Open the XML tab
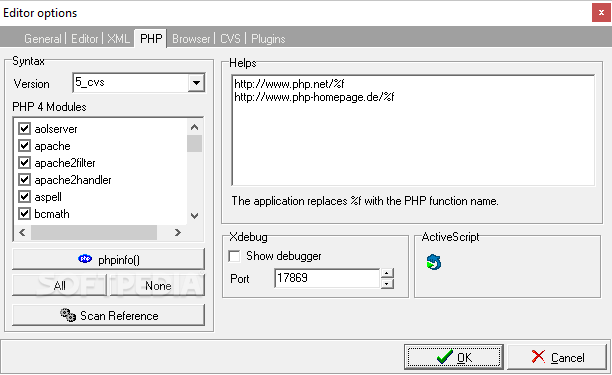The height and width of the screenshot is (375, 612). 118,39
